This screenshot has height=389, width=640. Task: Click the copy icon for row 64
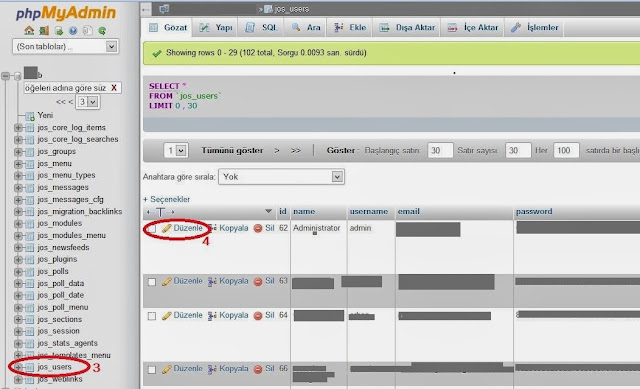point(212,316)
